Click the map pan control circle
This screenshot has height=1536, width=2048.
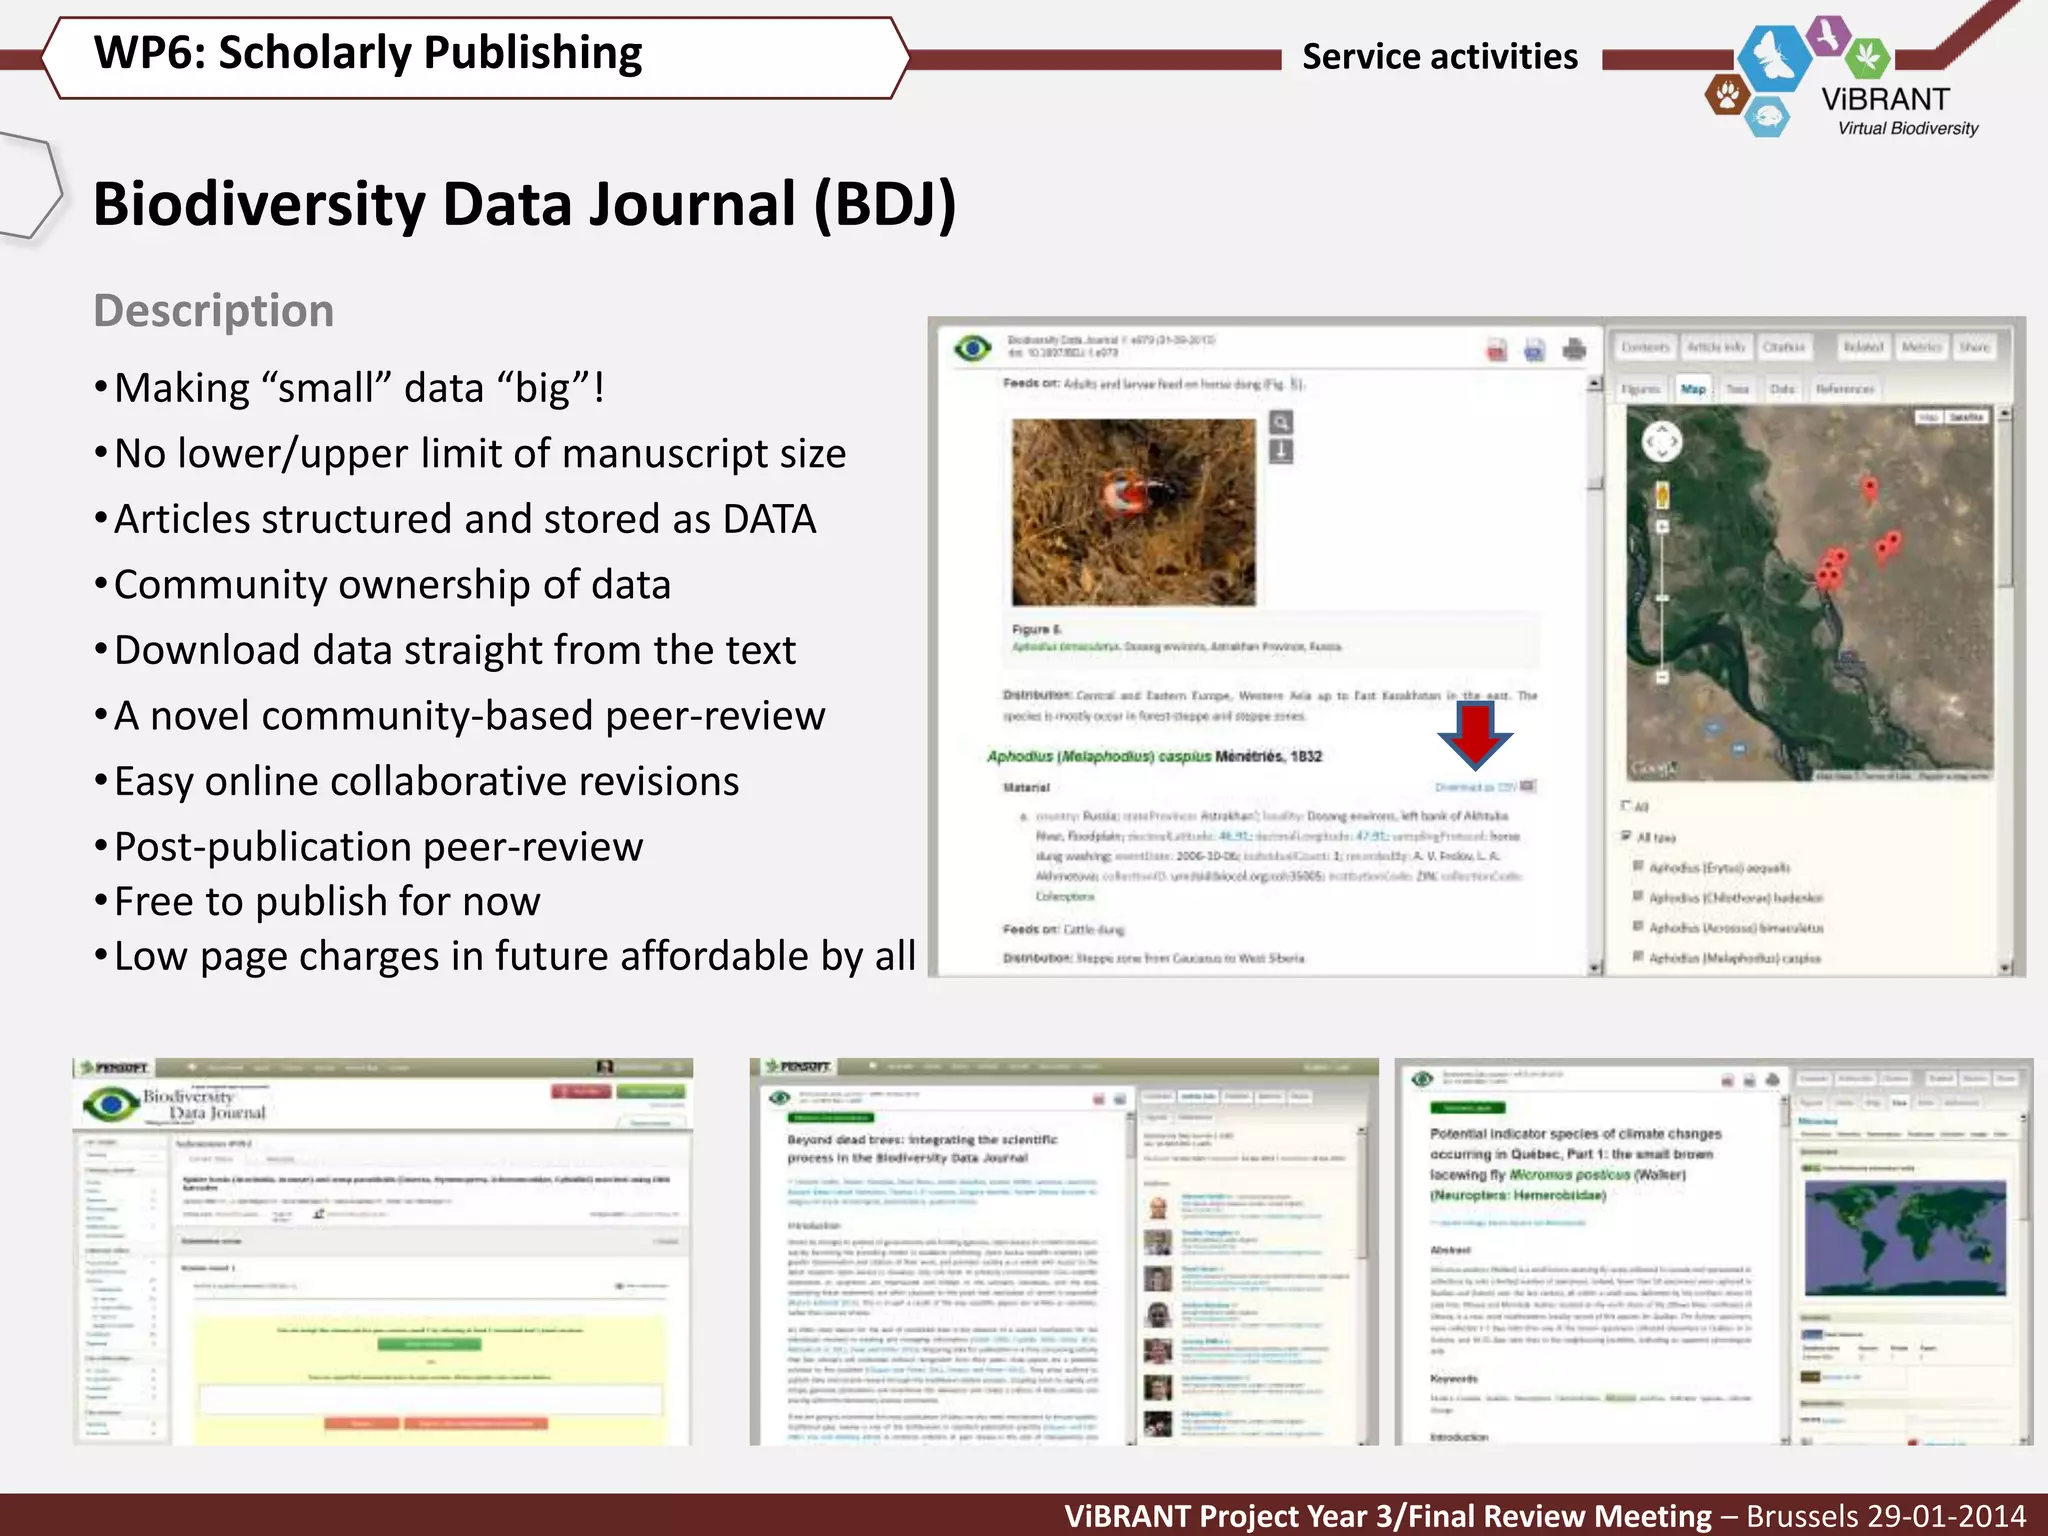[x=1662, y=441]
